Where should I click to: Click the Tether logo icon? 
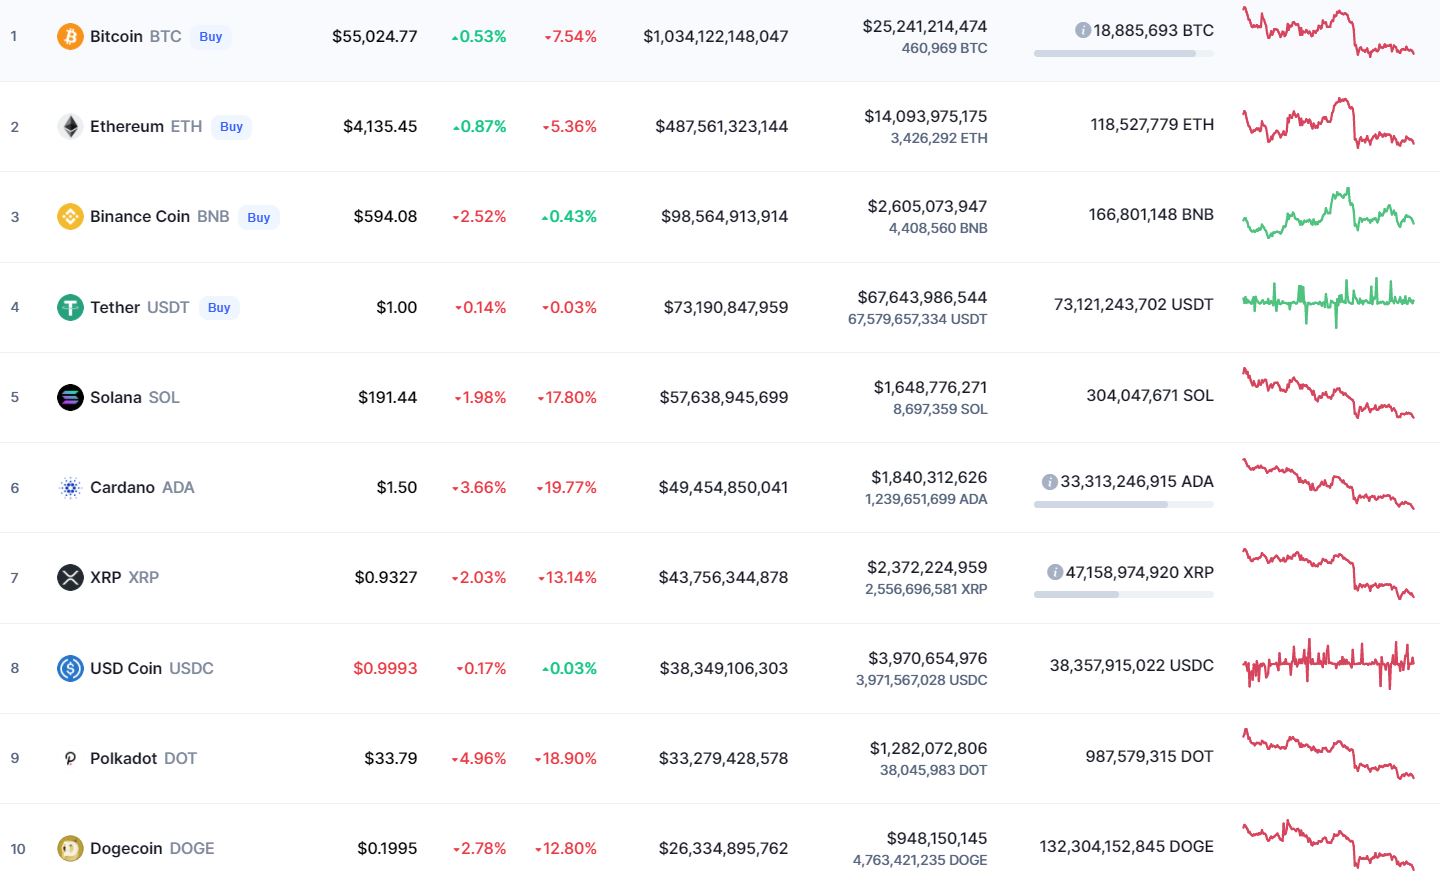(x=70, y=307)
